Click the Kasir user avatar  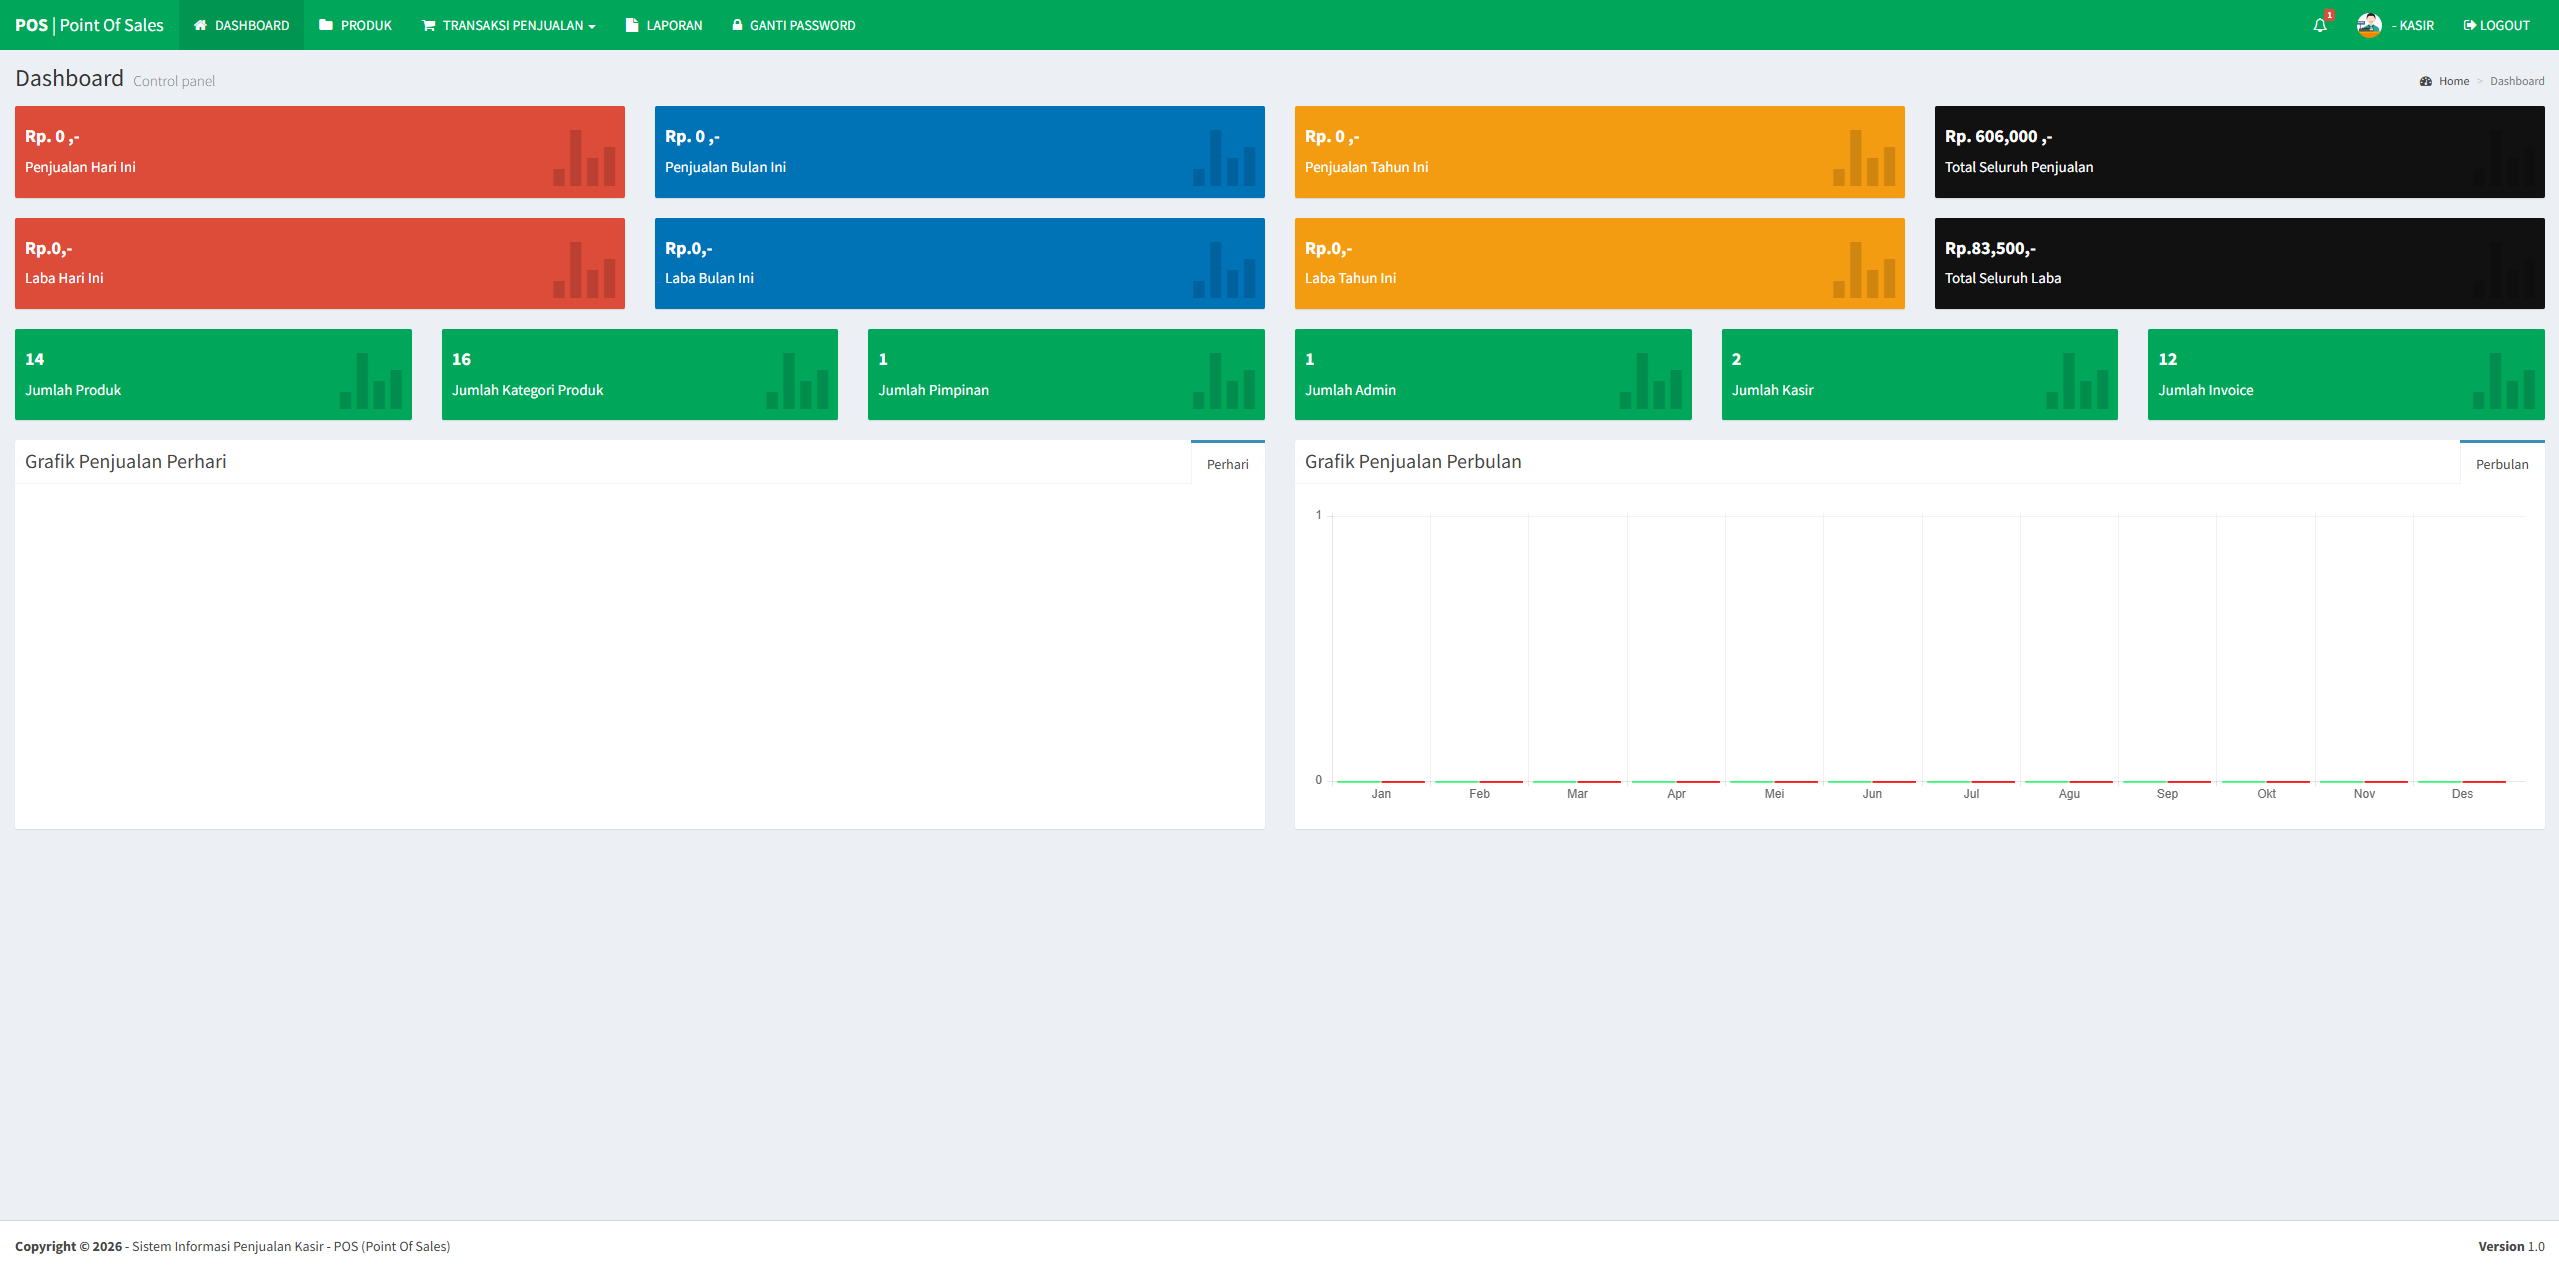[x=2368, y=25]
